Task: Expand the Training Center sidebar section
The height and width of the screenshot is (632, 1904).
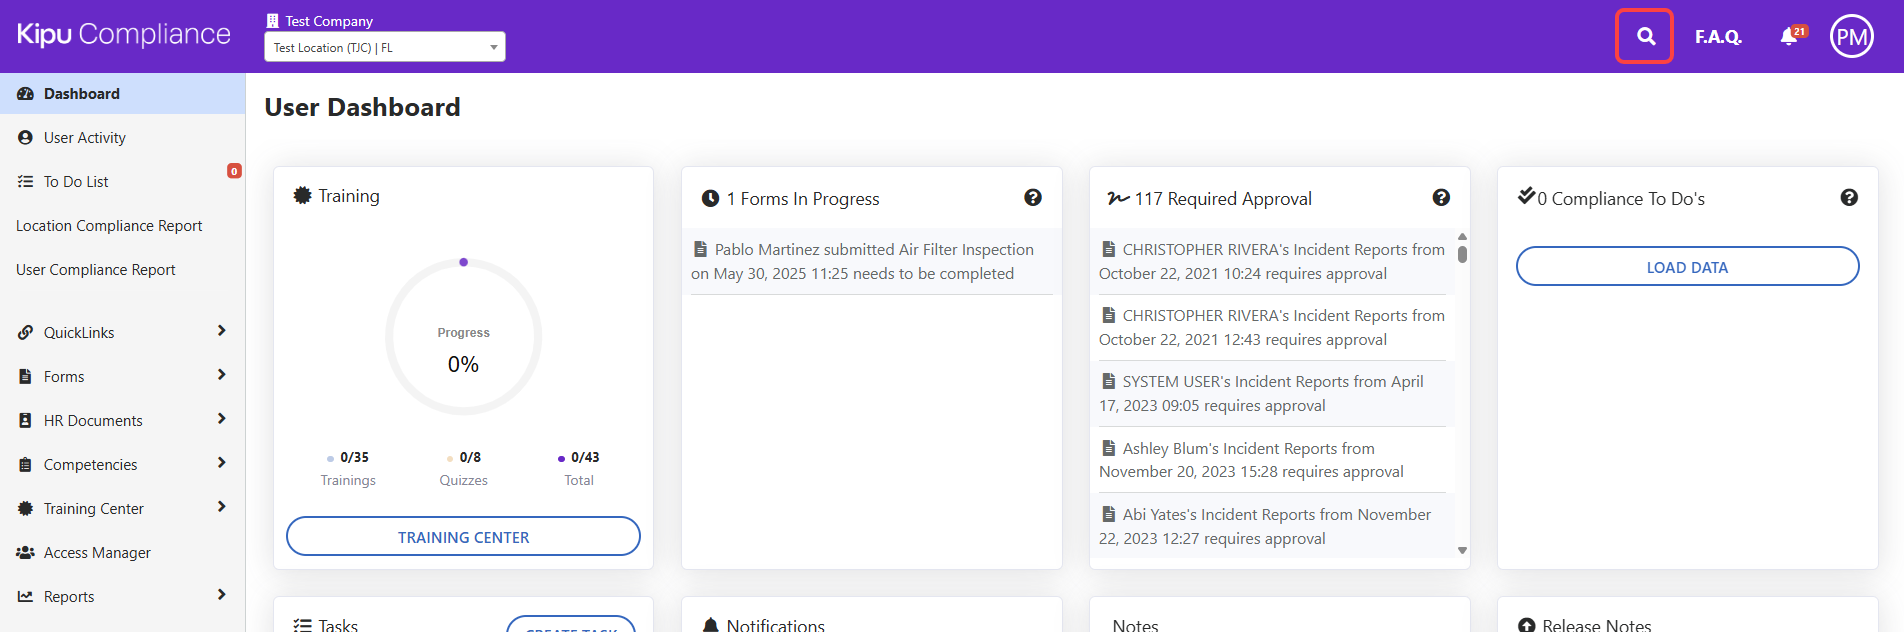Action: tap(122, 509)
